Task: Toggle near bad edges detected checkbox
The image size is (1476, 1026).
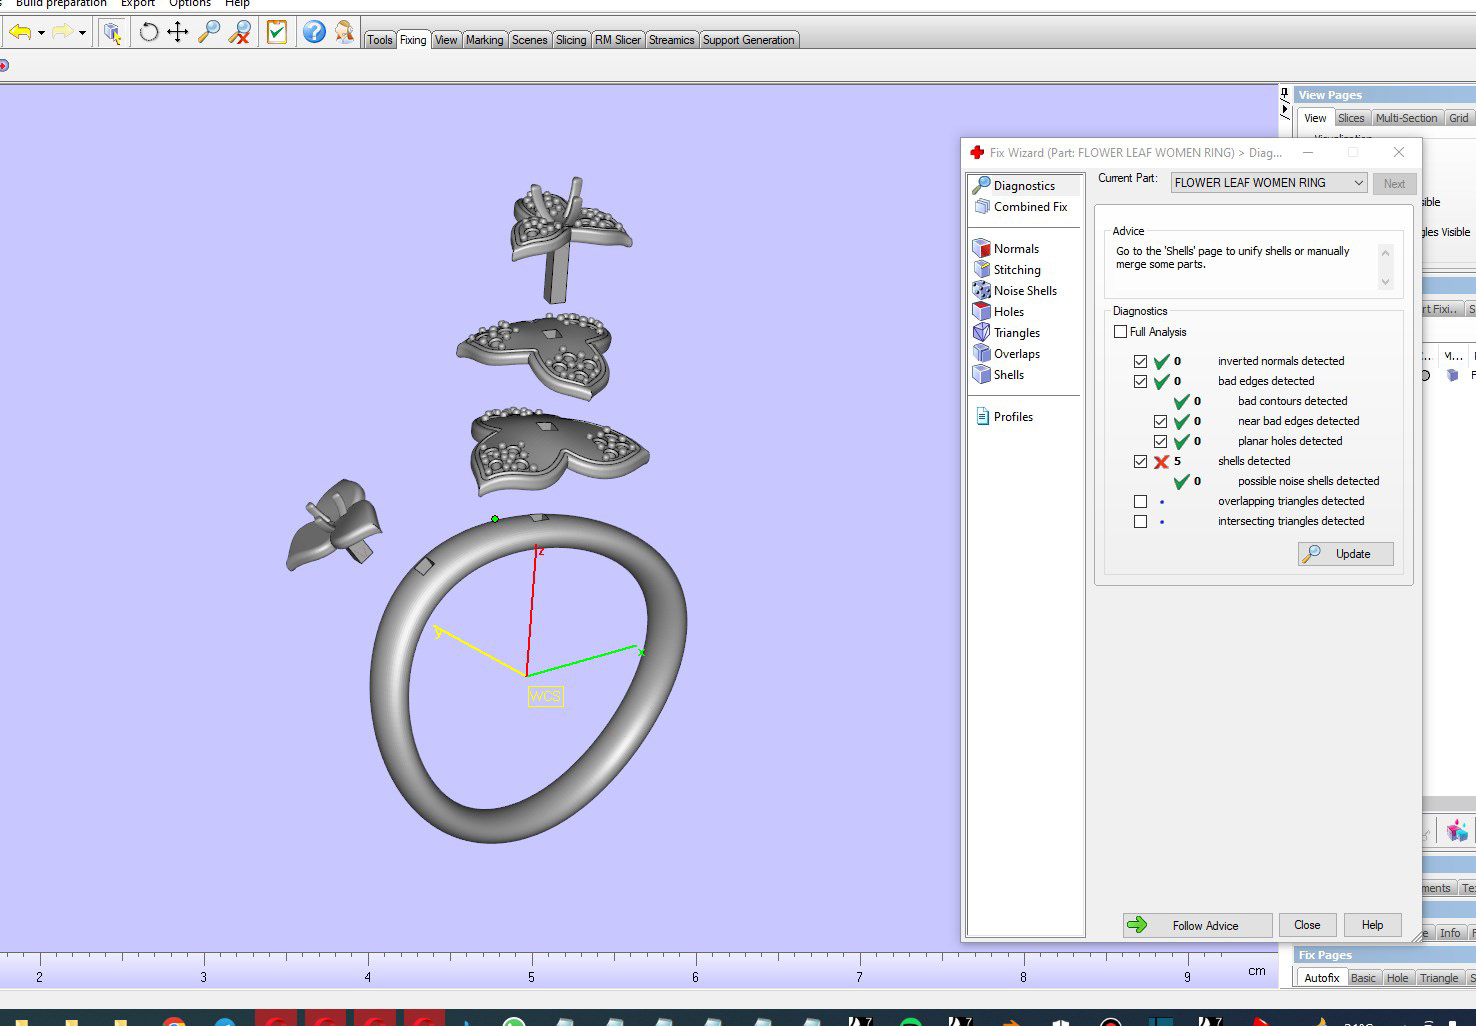Action: [x=1160, y=421]
